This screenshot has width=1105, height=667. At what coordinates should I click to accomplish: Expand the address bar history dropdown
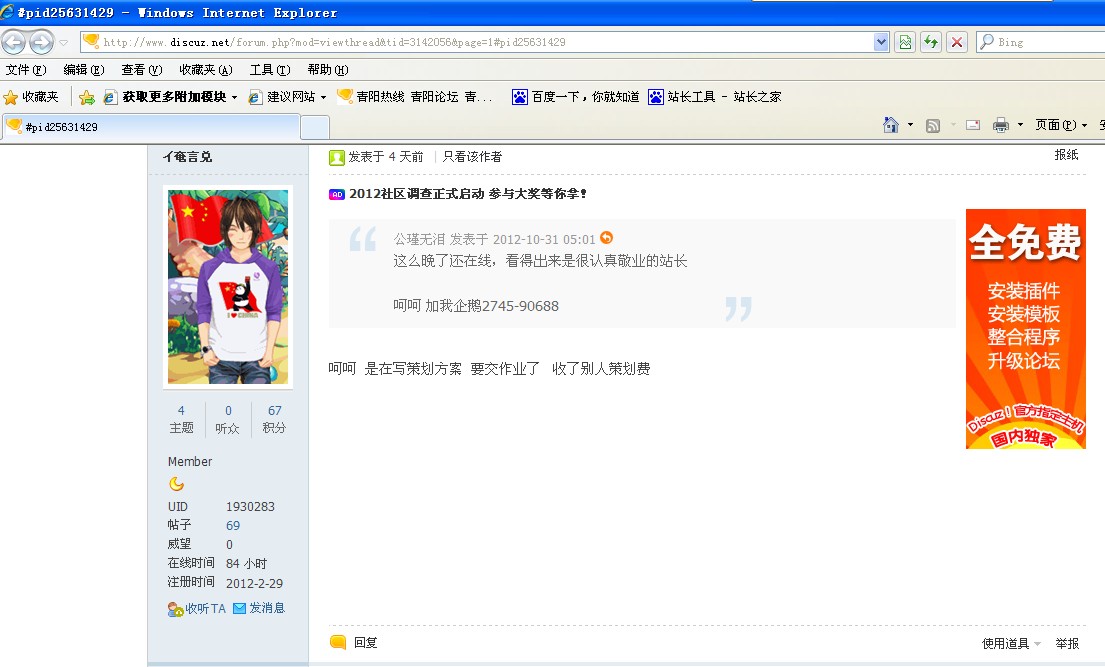click(881, 42)
